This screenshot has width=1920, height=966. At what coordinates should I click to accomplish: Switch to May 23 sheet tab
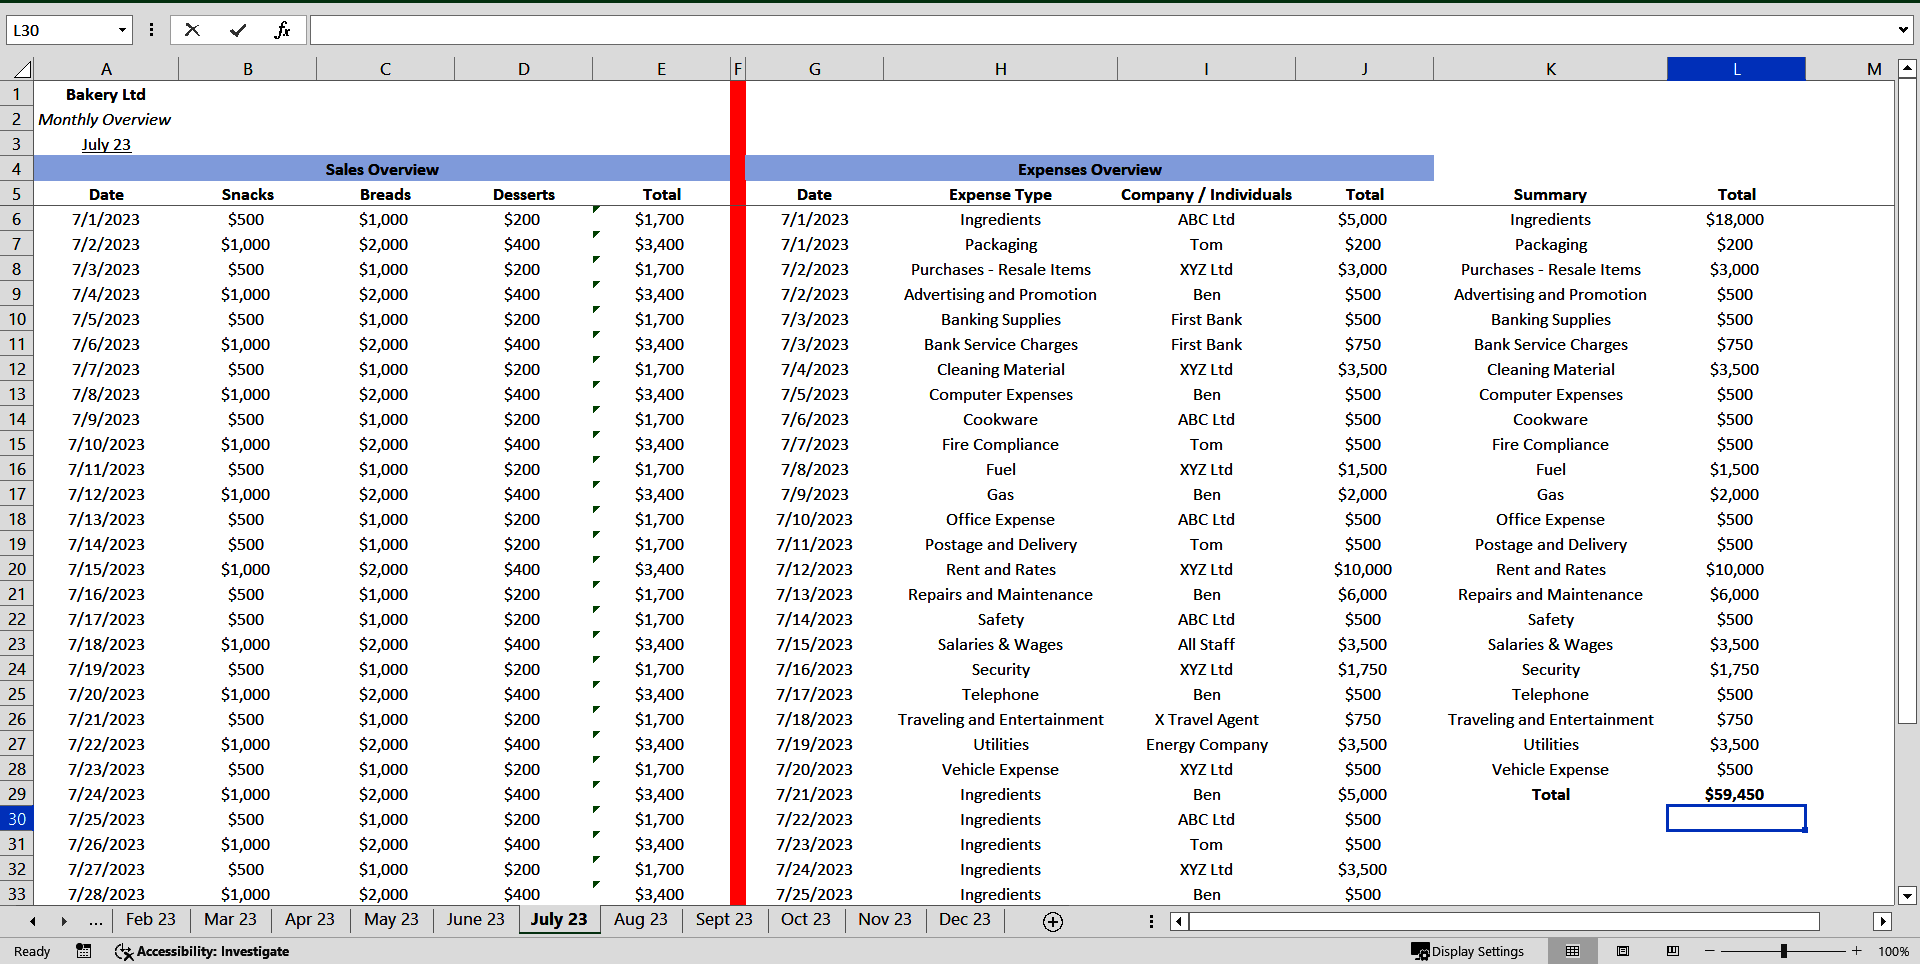click(x=391, y=919)
